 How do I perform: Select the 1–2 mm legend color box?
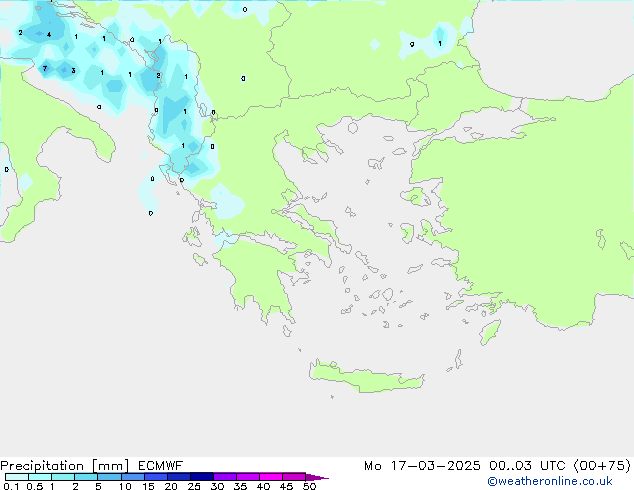pos(63,477)
